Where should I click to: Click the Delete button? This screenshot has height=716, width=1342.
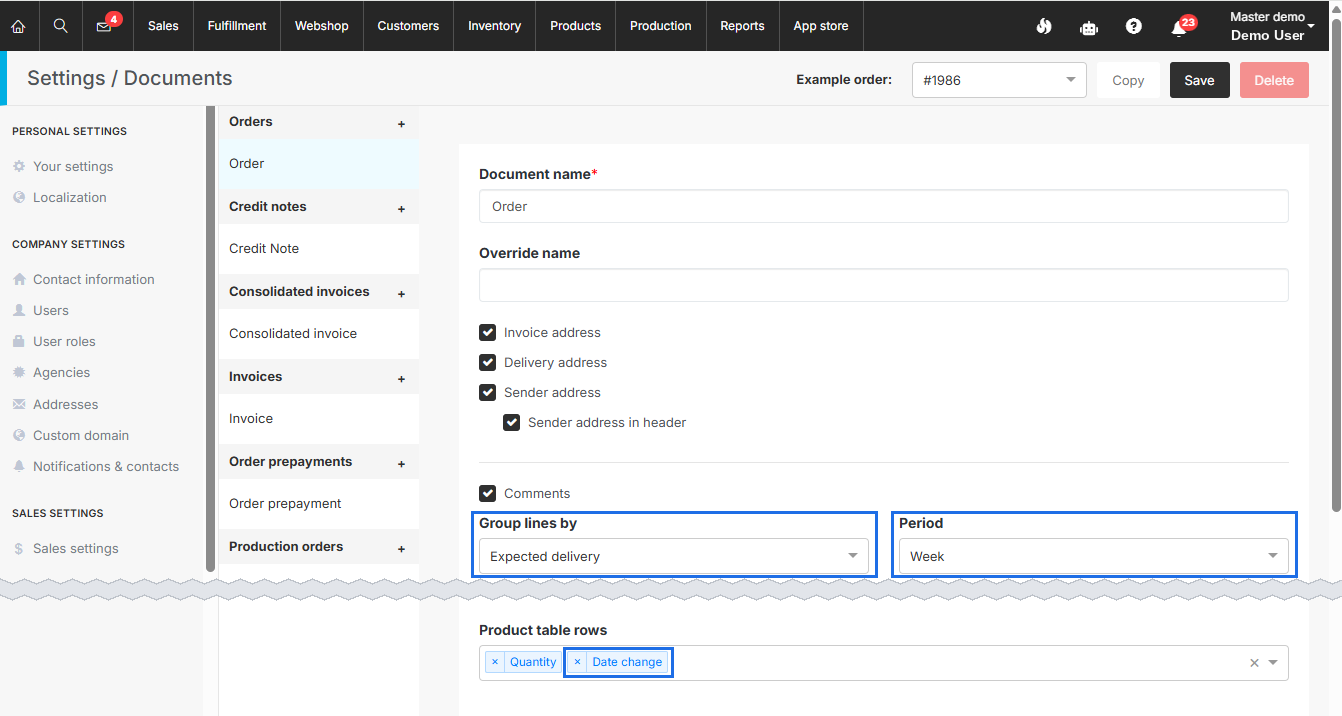click(1274, 80)
